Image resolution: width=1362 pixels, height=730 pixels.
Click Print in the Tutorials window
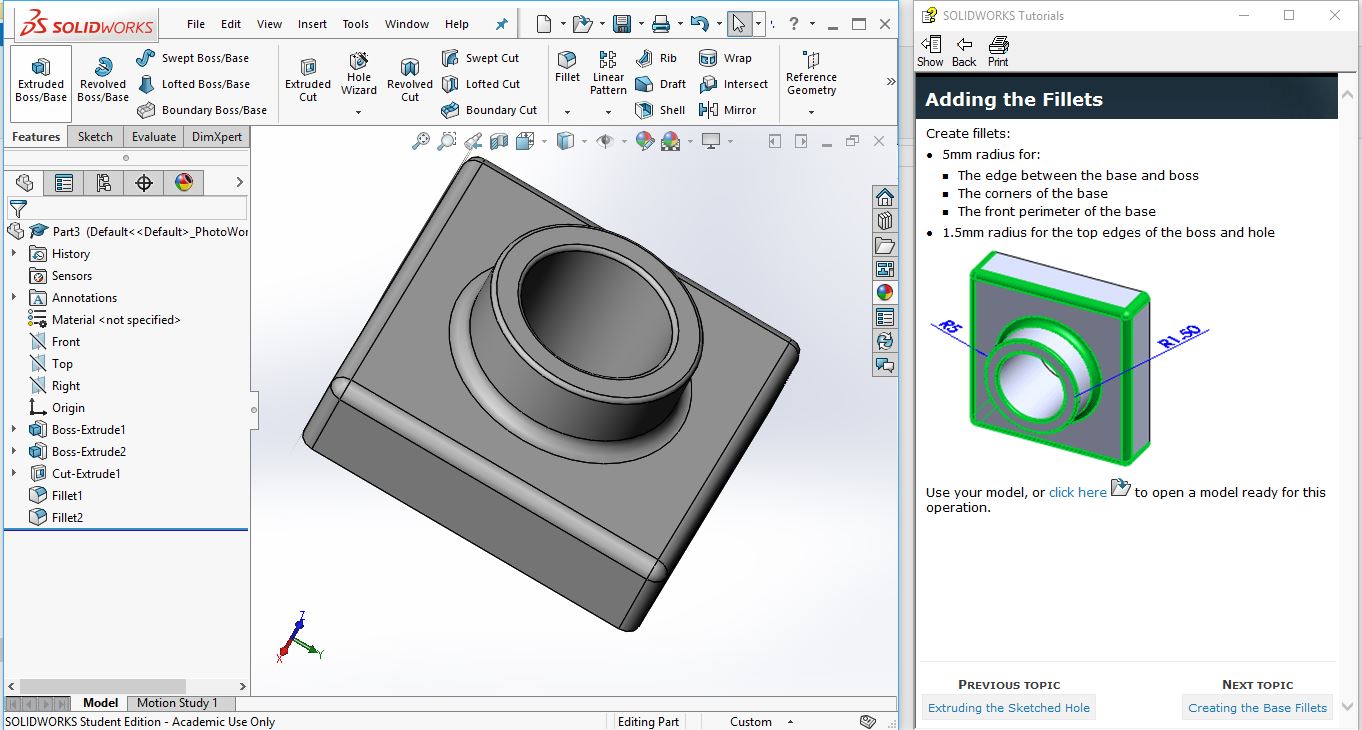[x=998, y=51]
